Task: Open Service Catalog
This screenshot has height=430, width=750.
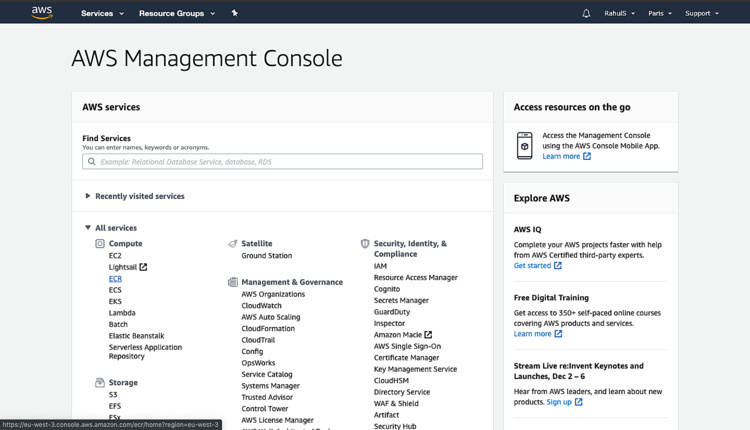Action: pos(267,375)
